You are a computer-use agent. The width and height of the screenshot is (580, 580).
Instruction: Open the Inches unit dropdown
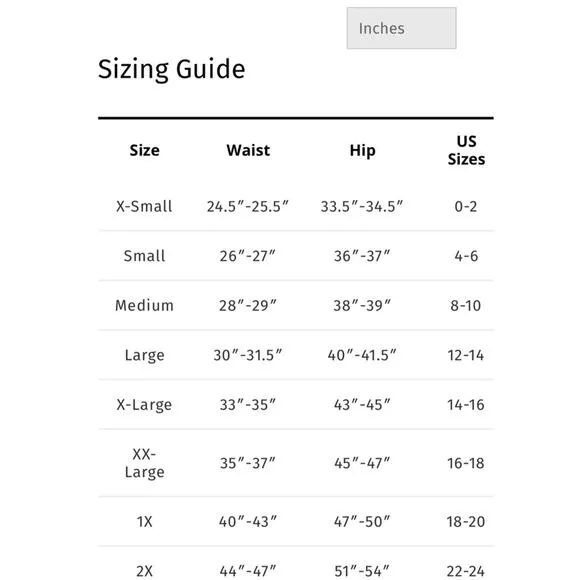click(401, 28)
